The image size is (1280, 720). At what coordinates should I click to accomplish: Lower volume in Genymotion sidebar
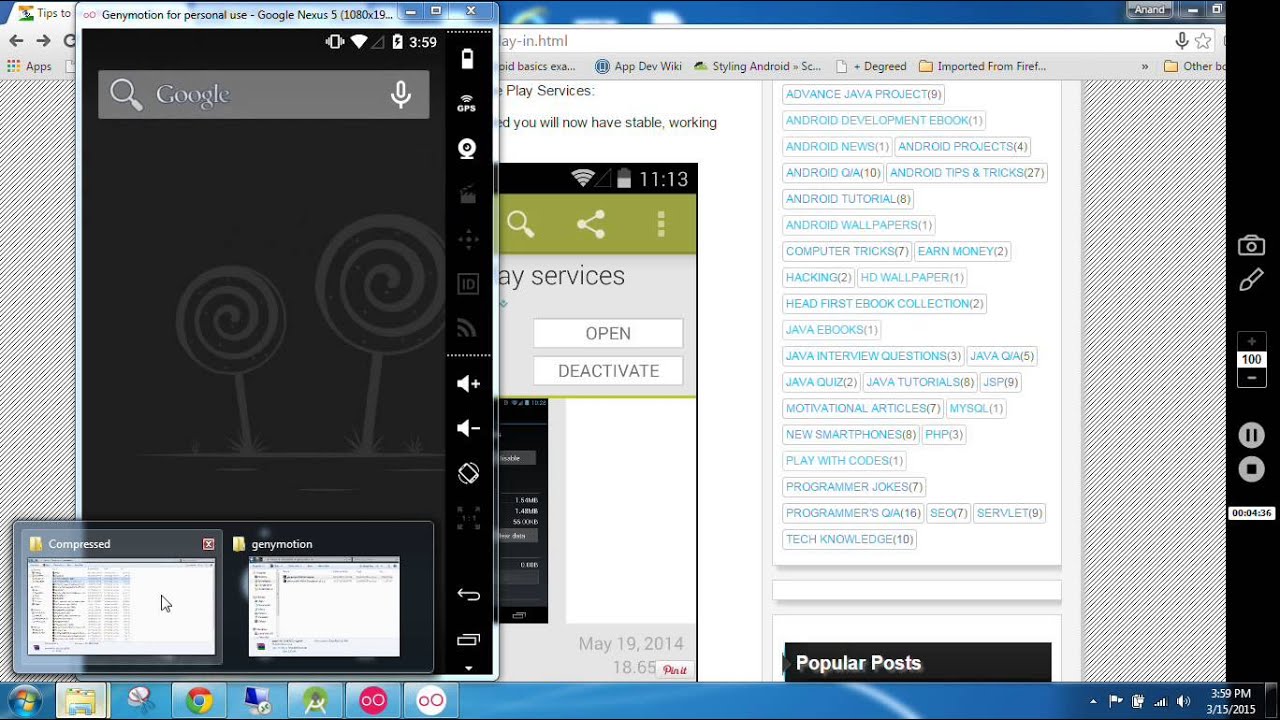click(468, 428)
